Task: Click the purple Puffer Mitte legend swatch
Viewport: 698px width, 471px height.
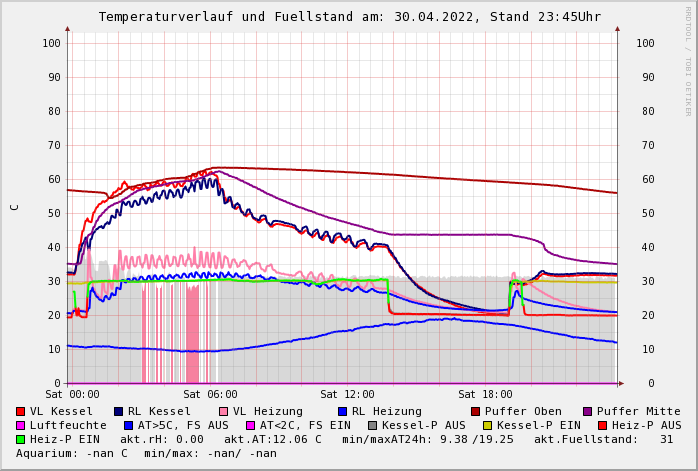Action: 588,411
